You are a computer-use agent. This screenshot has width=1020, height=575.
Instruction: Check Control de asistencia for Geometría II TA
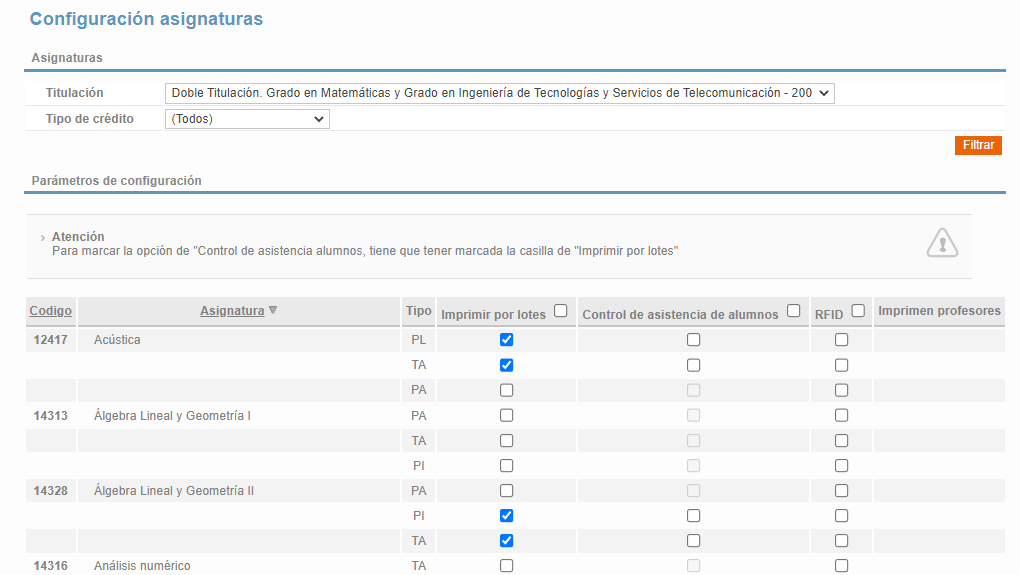(693, 541)
